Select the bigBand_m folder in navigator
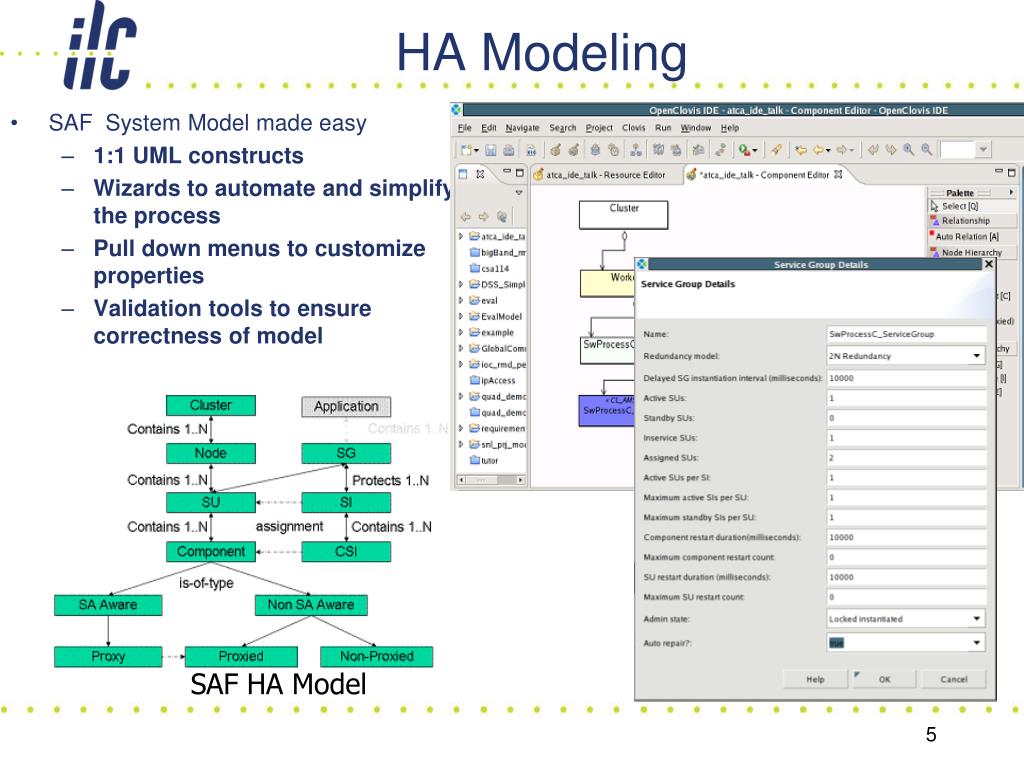 click(x=498, y=252)
